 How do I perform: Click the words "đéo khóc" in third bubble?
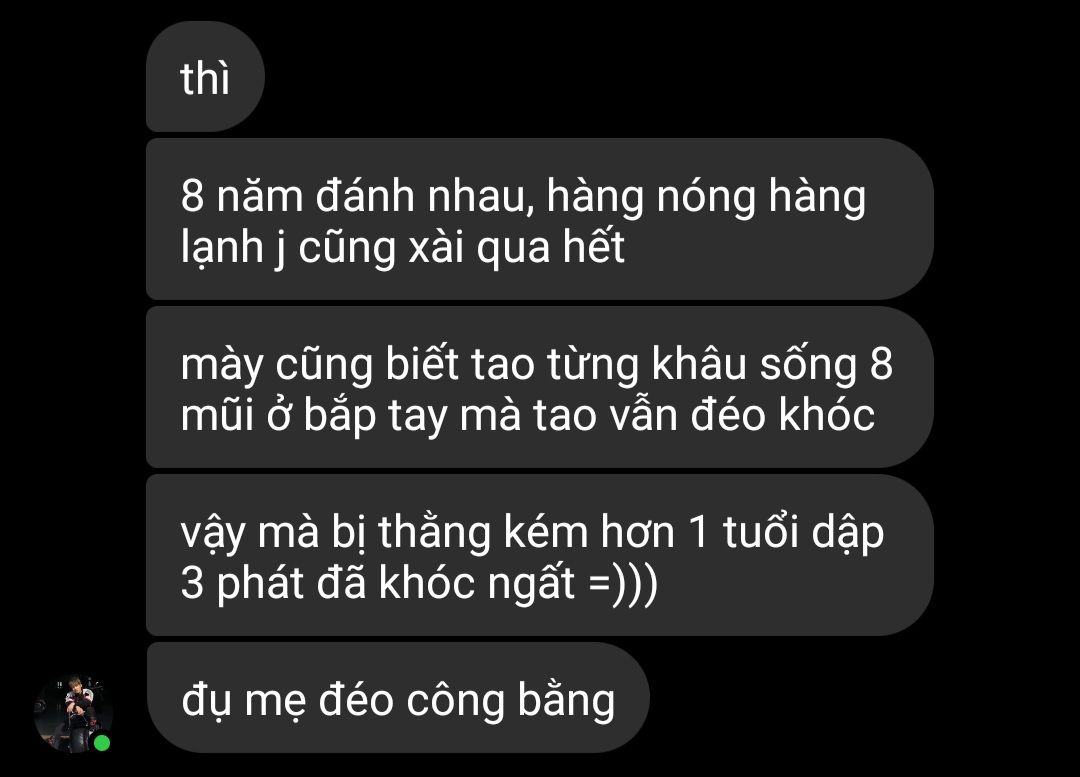[782, 414]
